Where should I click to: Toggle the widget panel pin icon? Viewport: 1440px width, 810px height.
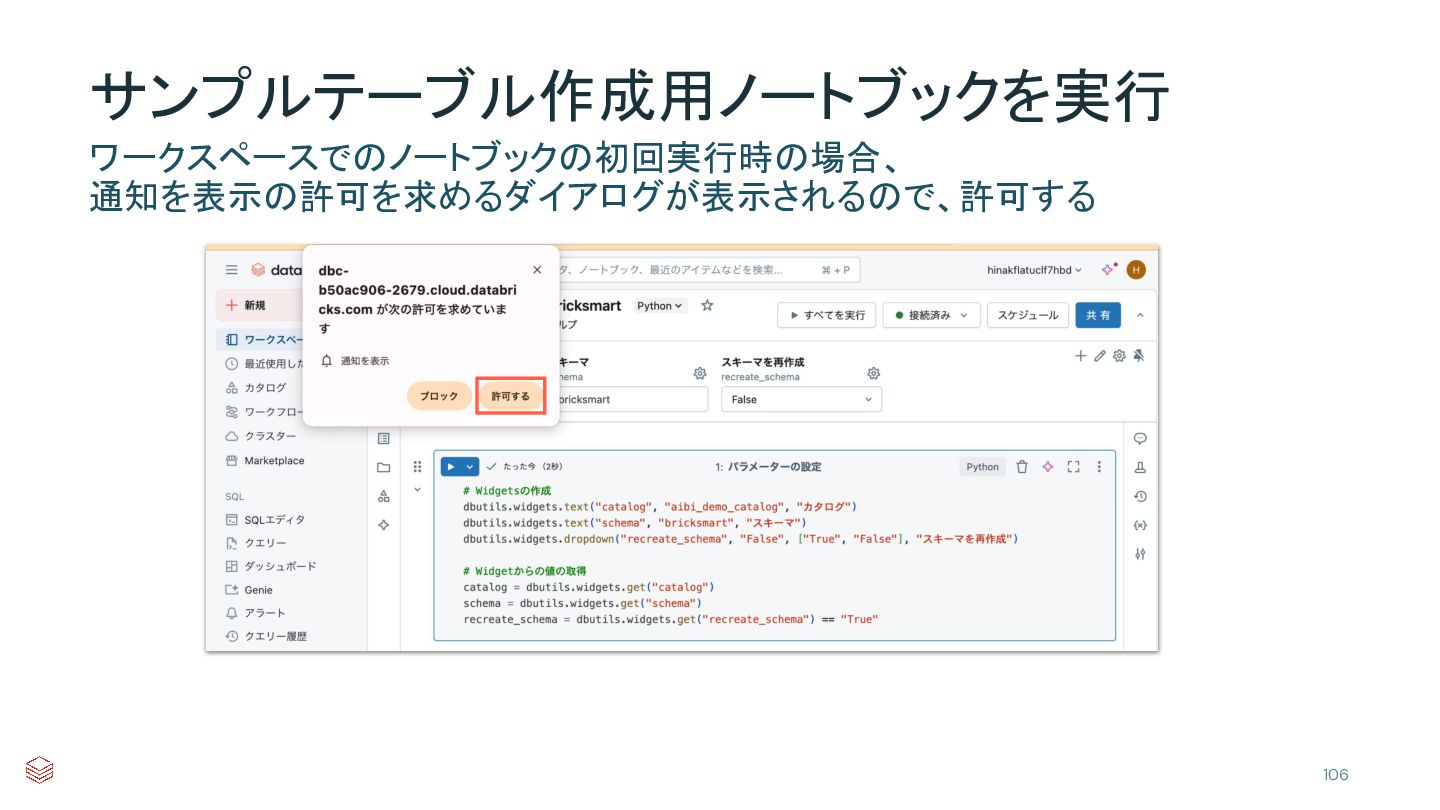click(1139, 356)
